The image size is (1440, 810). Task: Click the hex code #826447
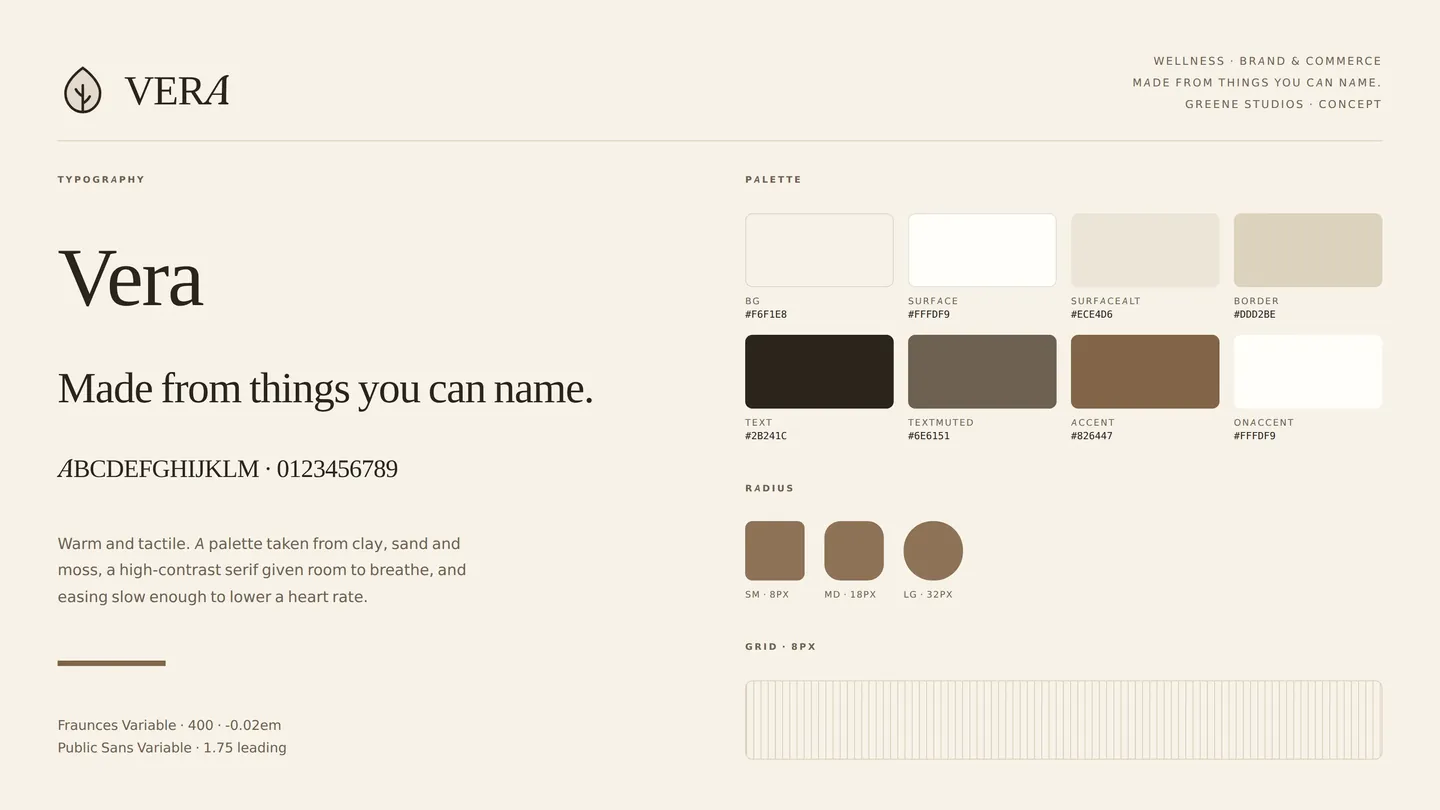coord(1092,437)
